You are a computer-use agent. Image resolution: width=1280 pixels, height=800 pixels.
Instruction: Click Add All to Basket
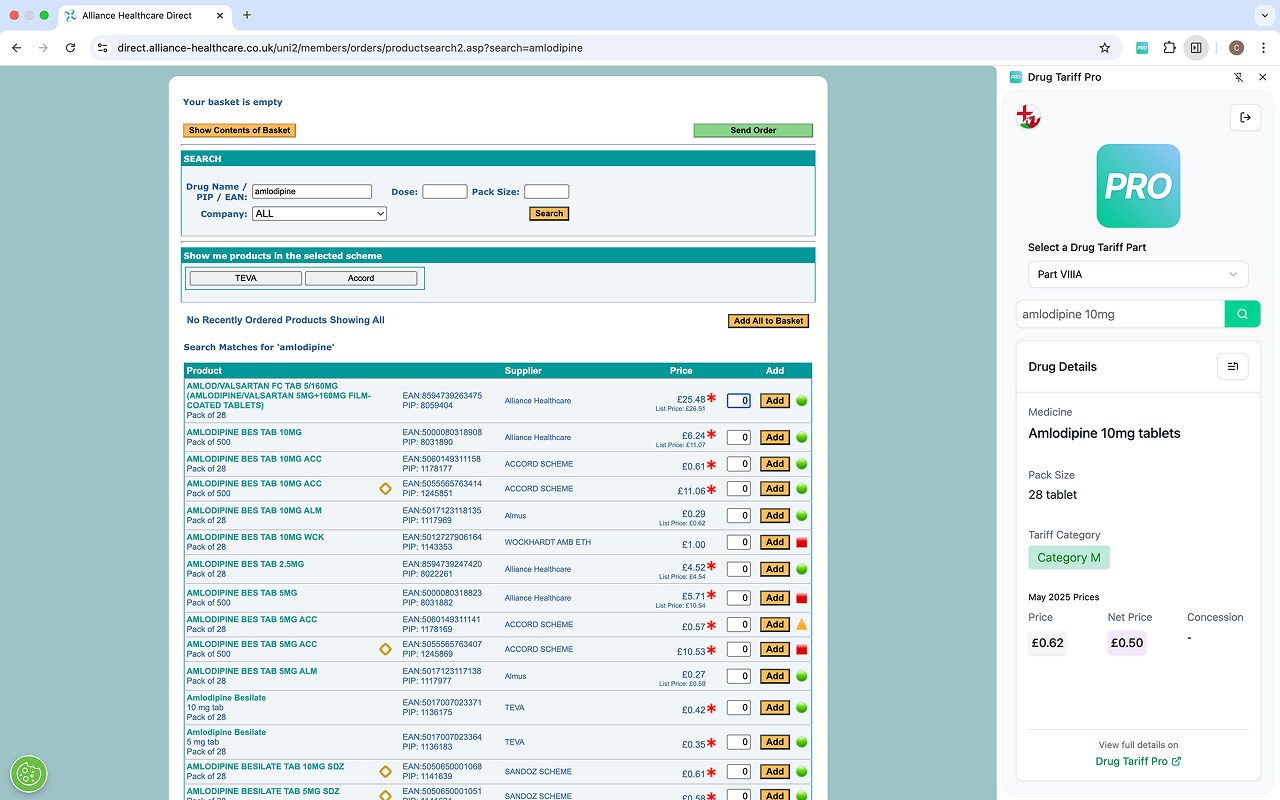(768, 321)
